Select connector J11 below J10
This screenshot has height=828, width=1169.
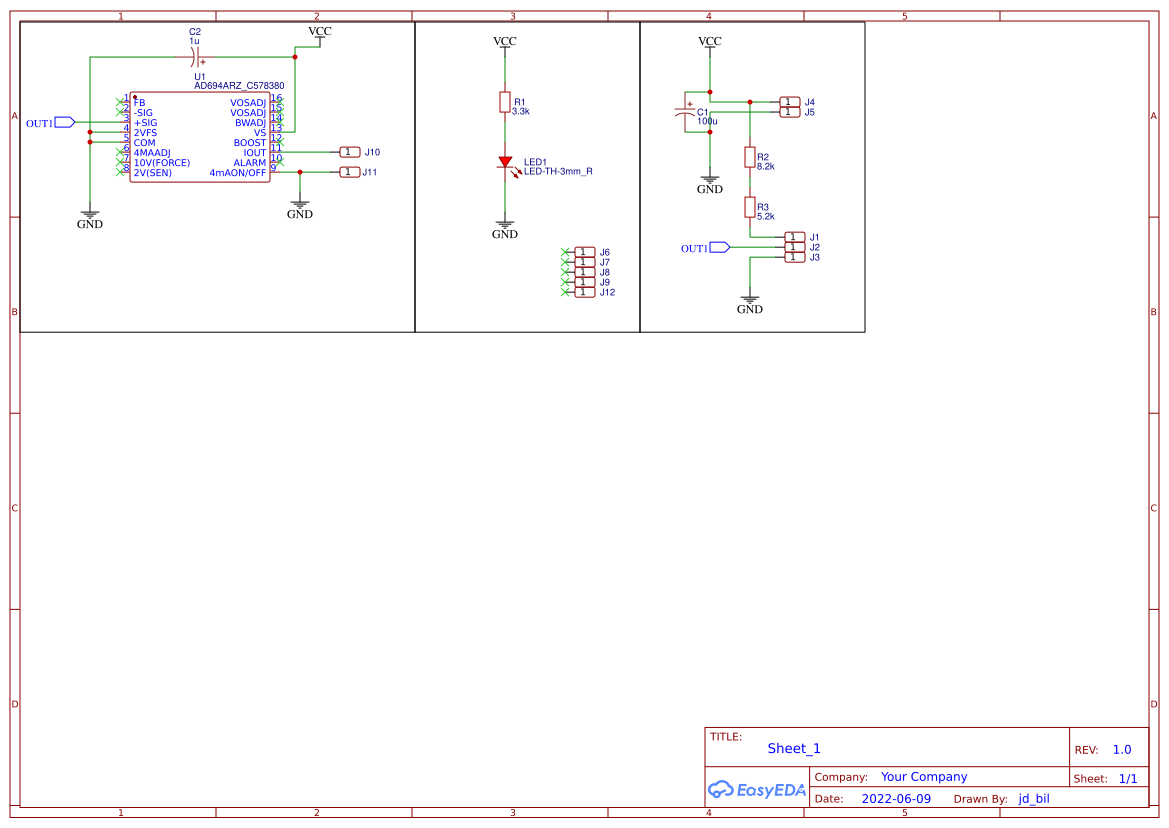click(348, 172)
